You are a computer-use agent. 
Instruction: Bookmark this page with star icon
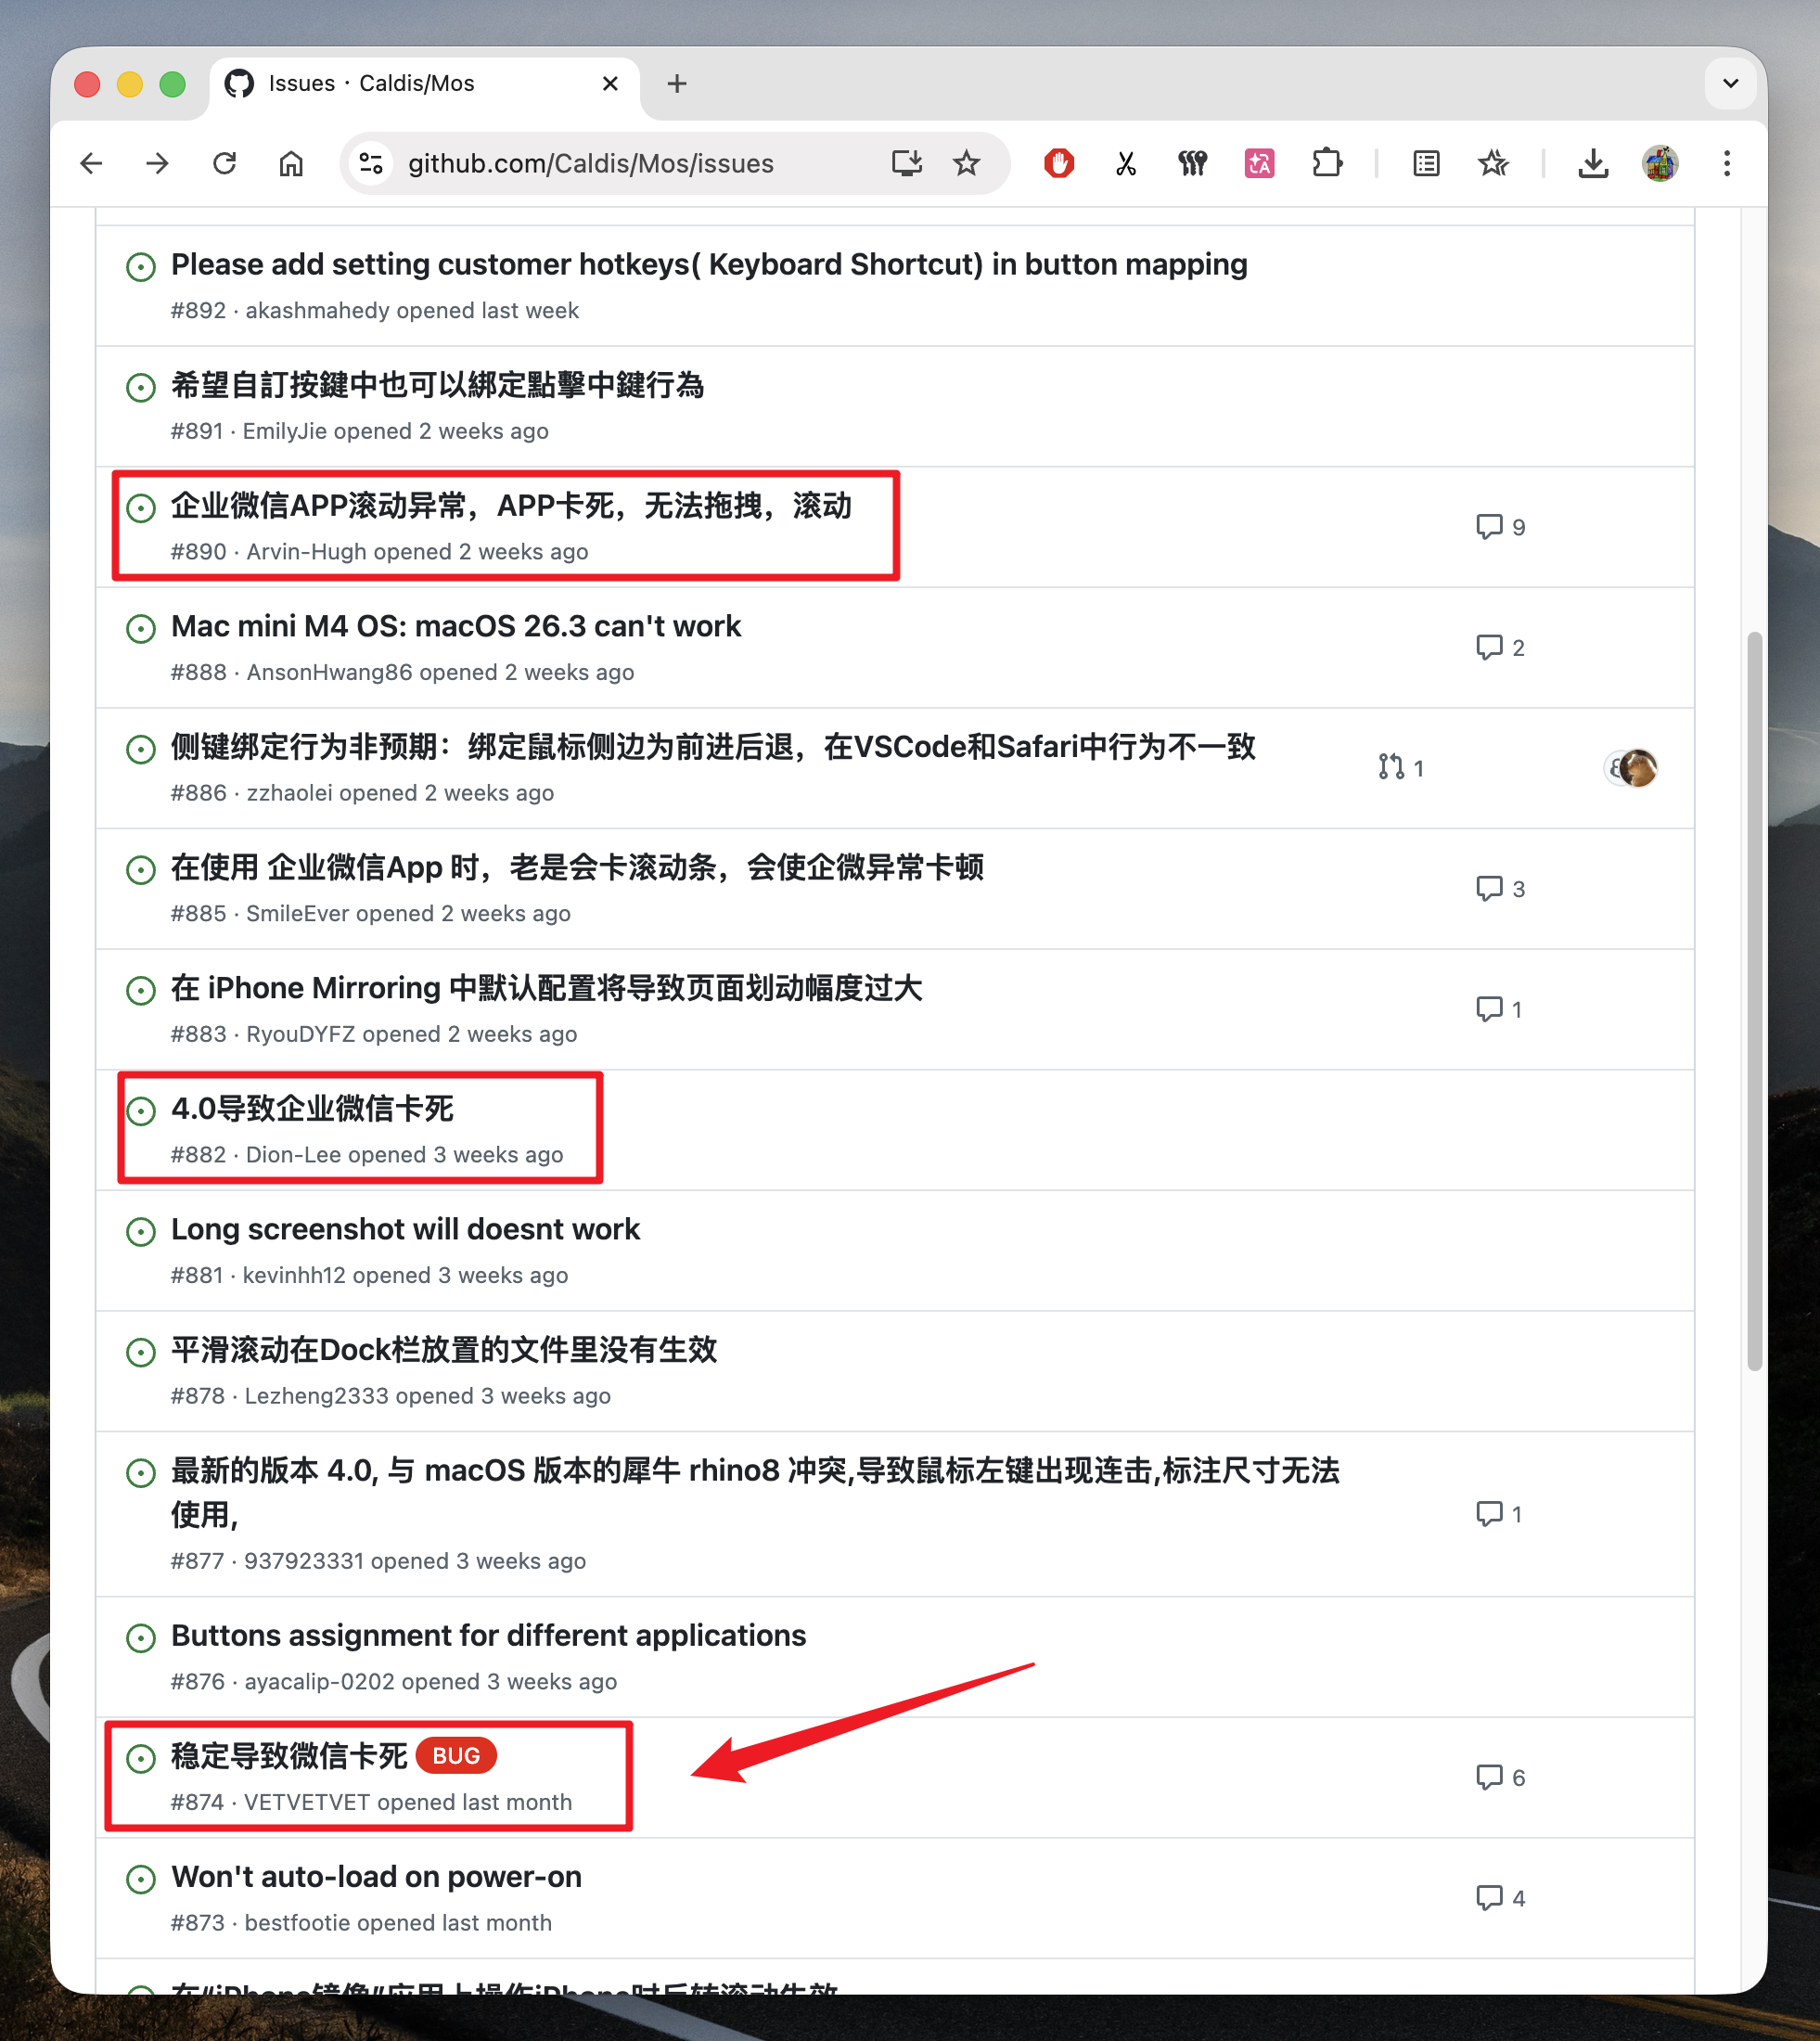966,163
